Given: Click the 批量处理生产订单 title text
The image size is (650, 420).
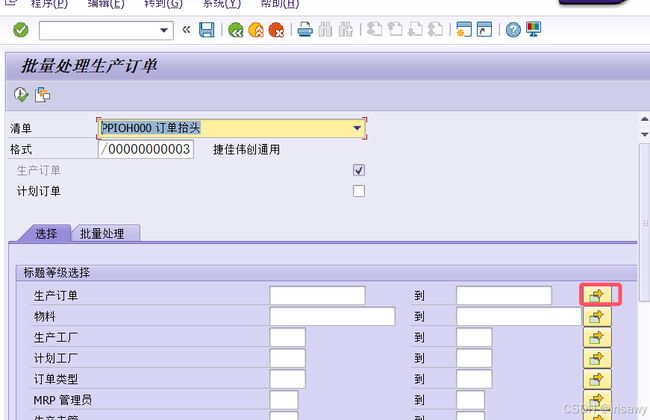Looking at the screenshot, I should tap(89, 66).
